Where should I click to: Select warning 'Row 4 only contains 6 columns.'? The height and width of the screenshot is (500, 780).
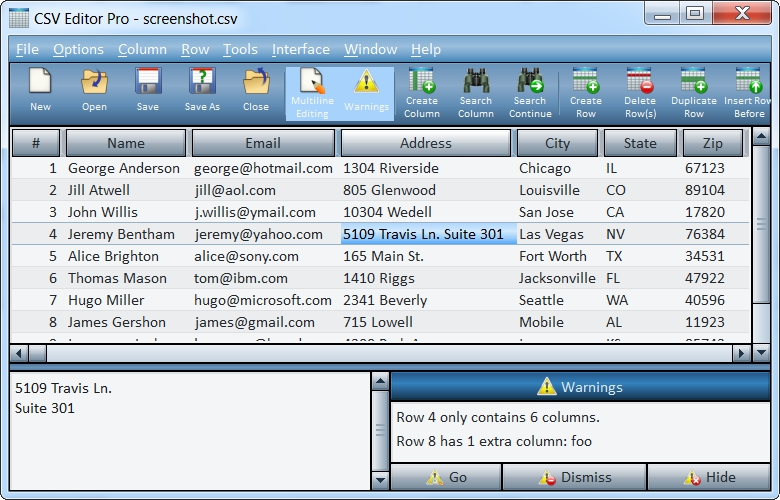click(x=498, y=417)
